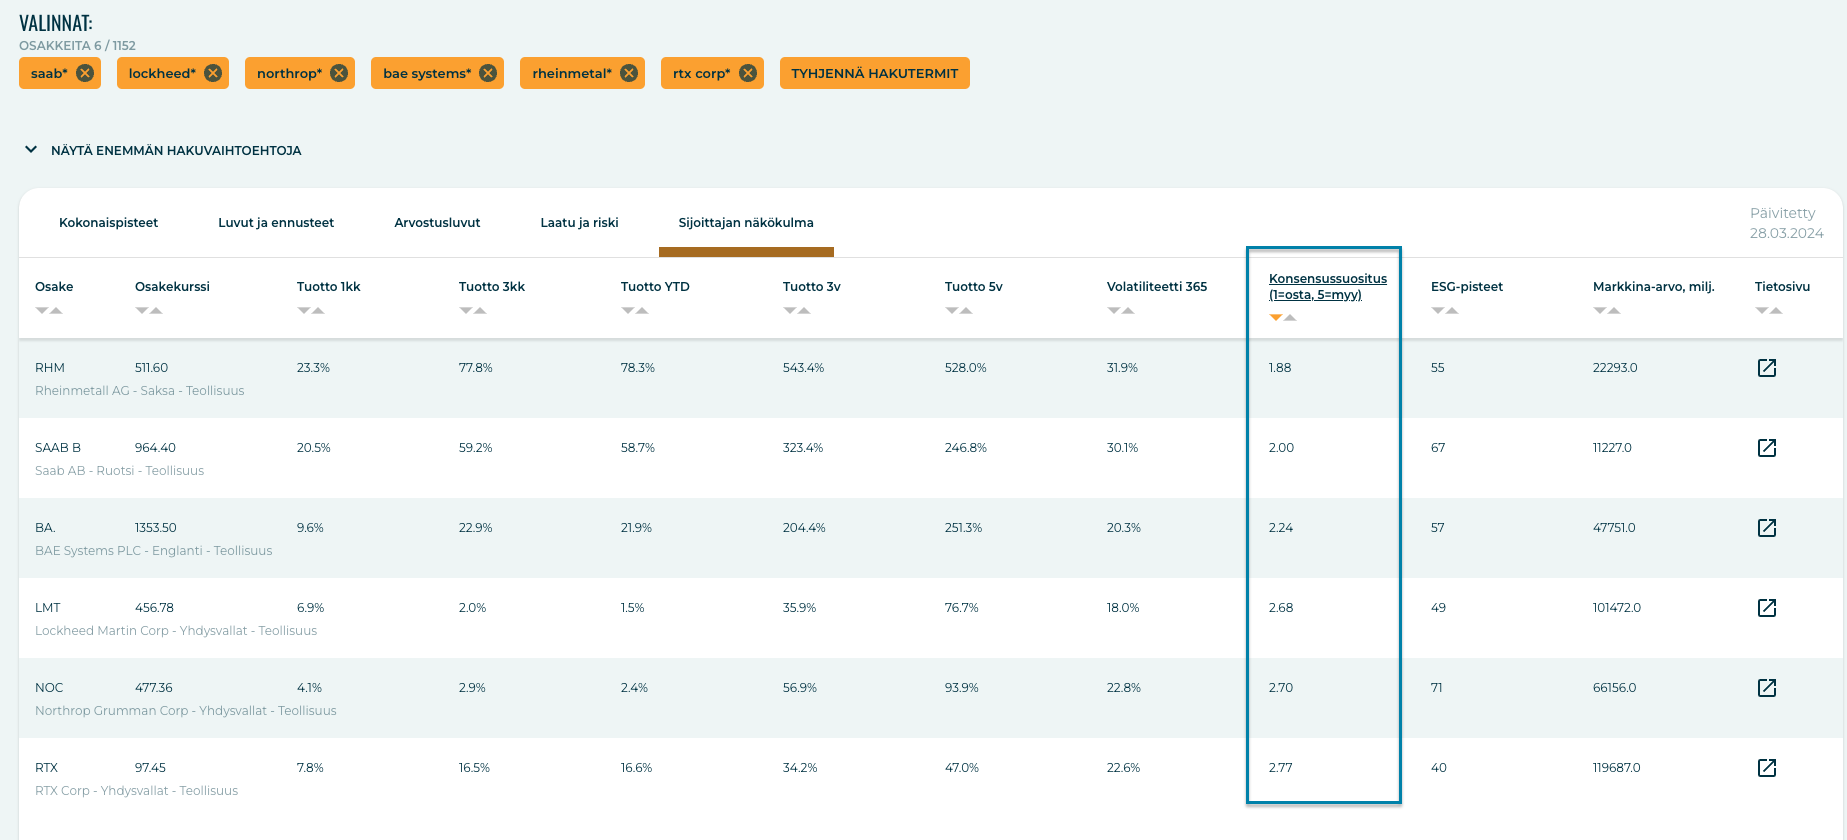
Task: Click Lockheed Martin Corp - Yhdysvallat - Teollisuus
Action: click(x=176, y=631)
